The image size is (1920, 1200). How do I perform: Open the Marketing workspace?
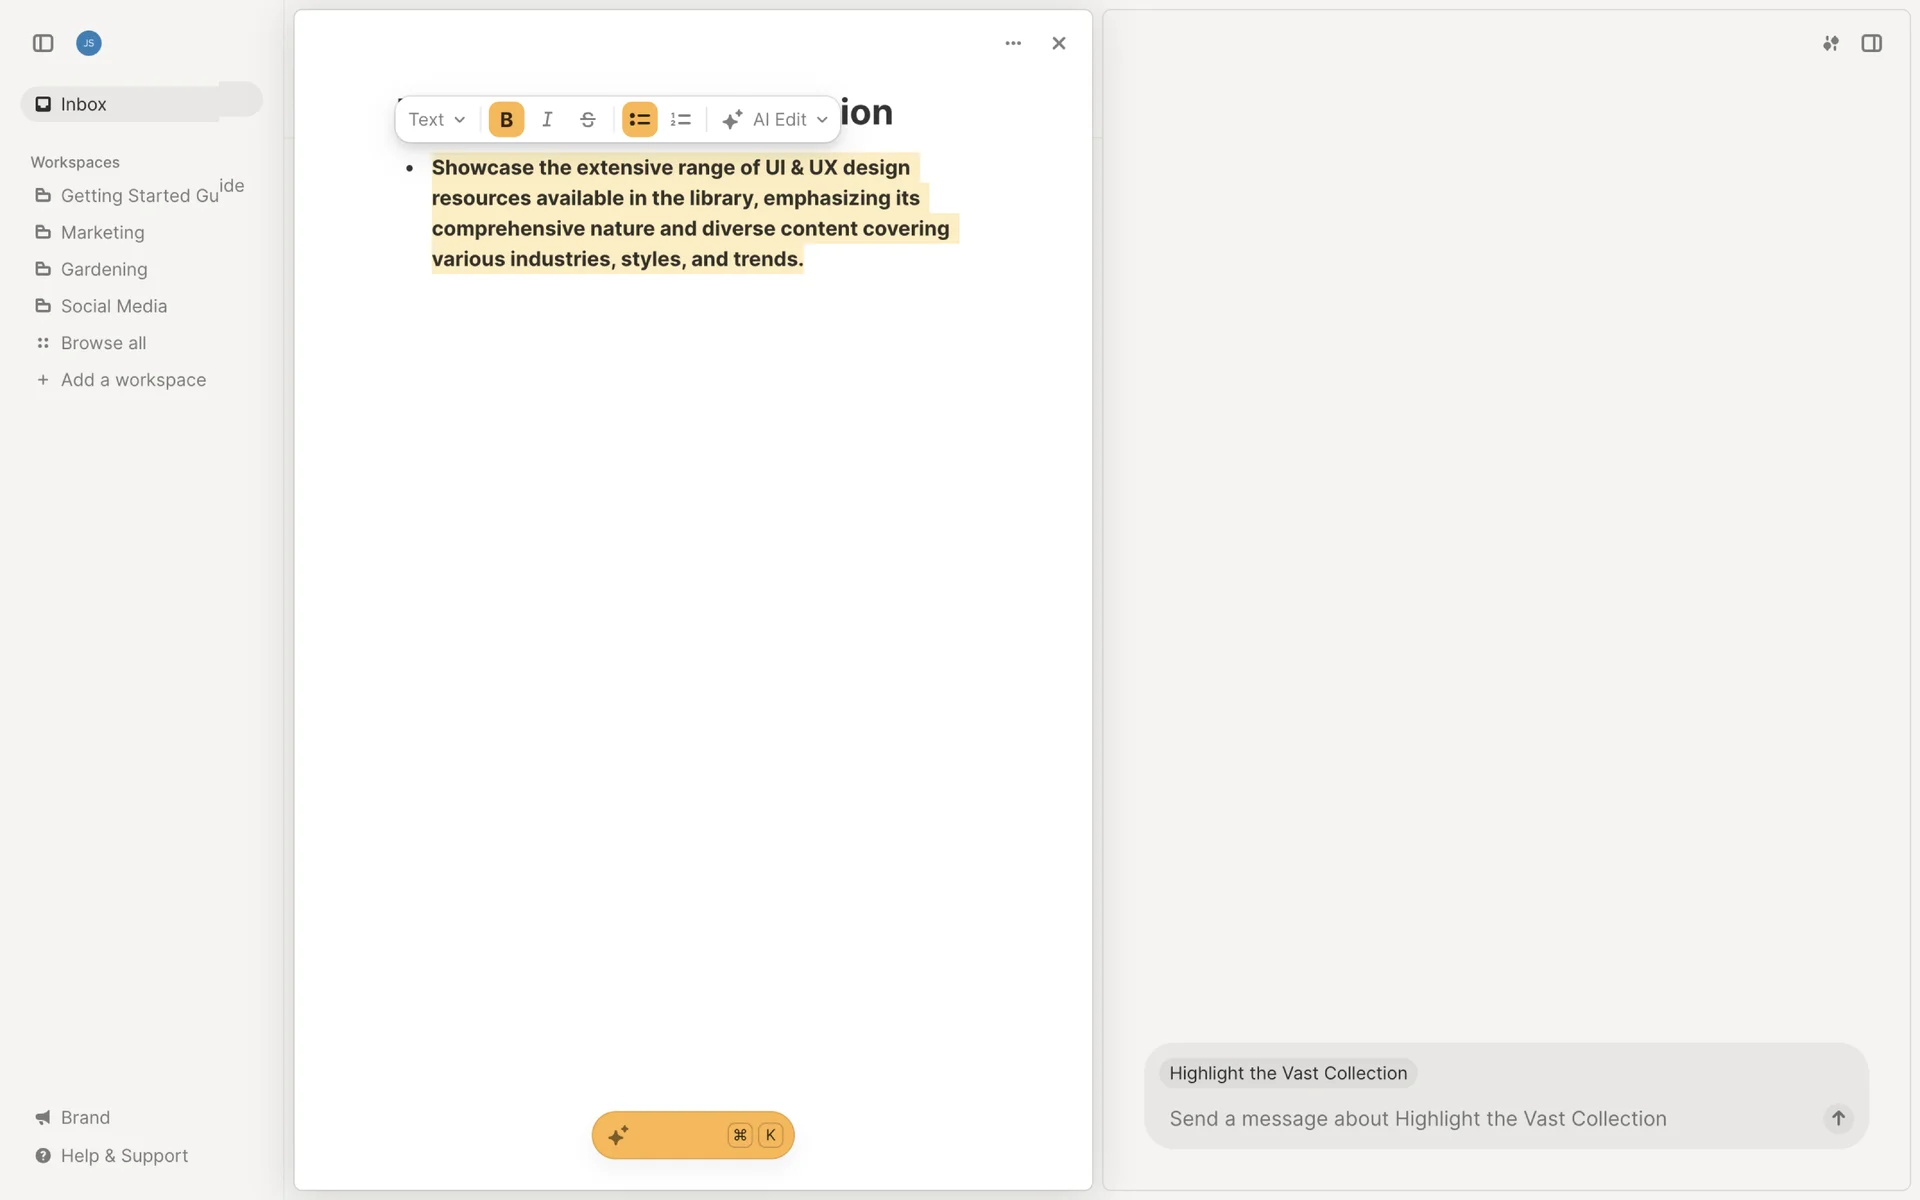point(102,233)
